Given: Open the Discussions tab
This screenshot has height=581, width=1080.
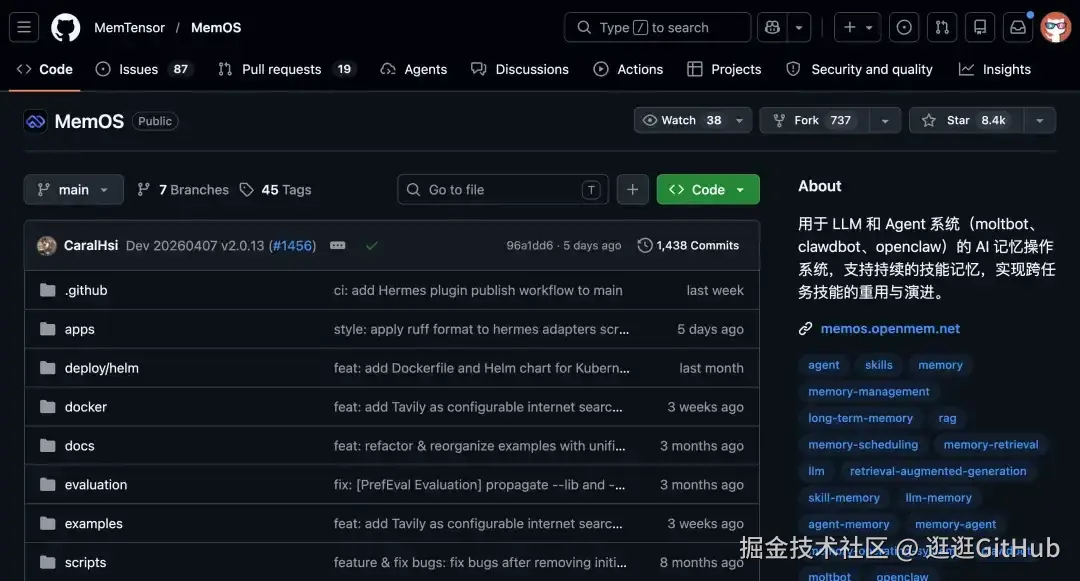Looking at the screenshot, I should [x=520, y=70].
